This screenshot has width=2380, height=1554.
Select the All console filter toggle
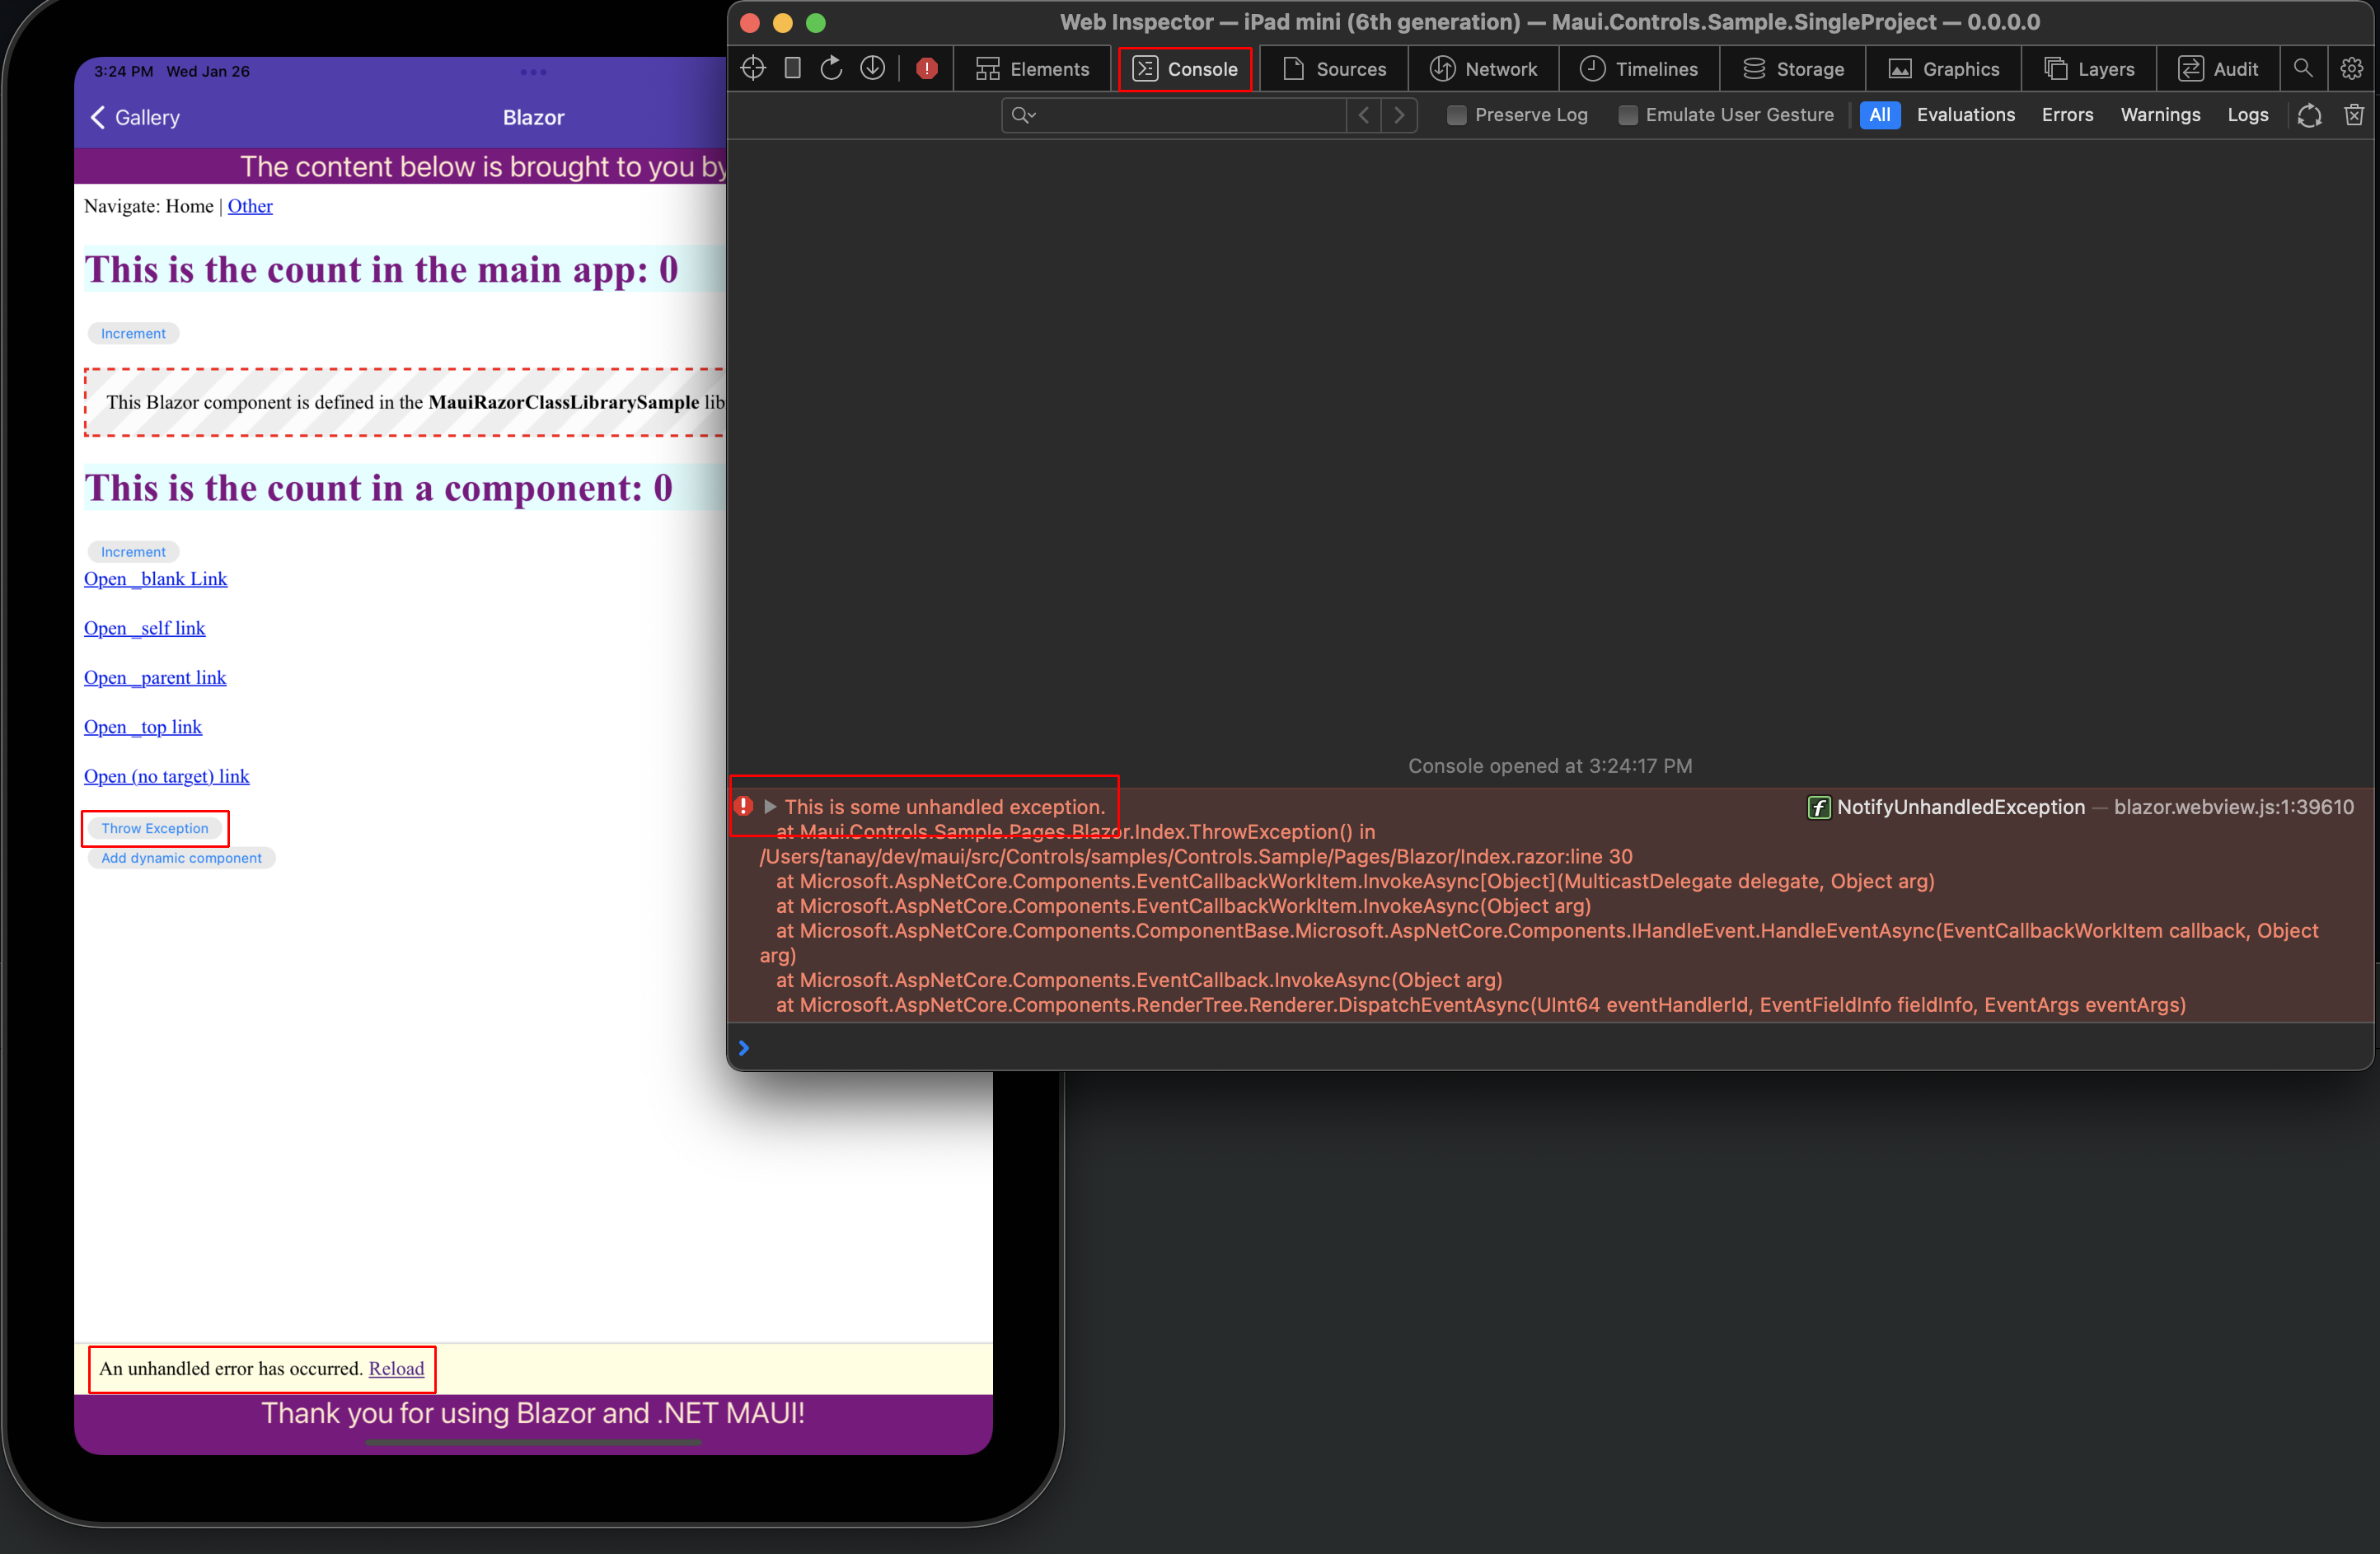click(x=1880, y=115)
